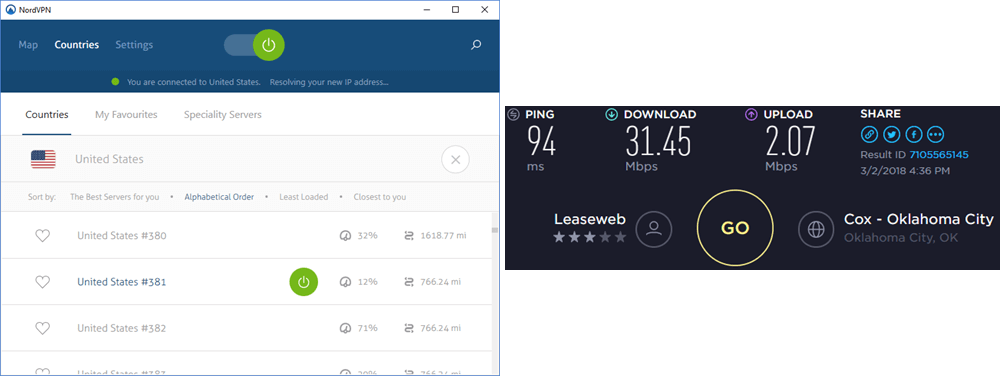The width and height of the screenshot is (1000, 377).
Task: Click the GO button in Speedtest
Action: click(x=735, y=228)
